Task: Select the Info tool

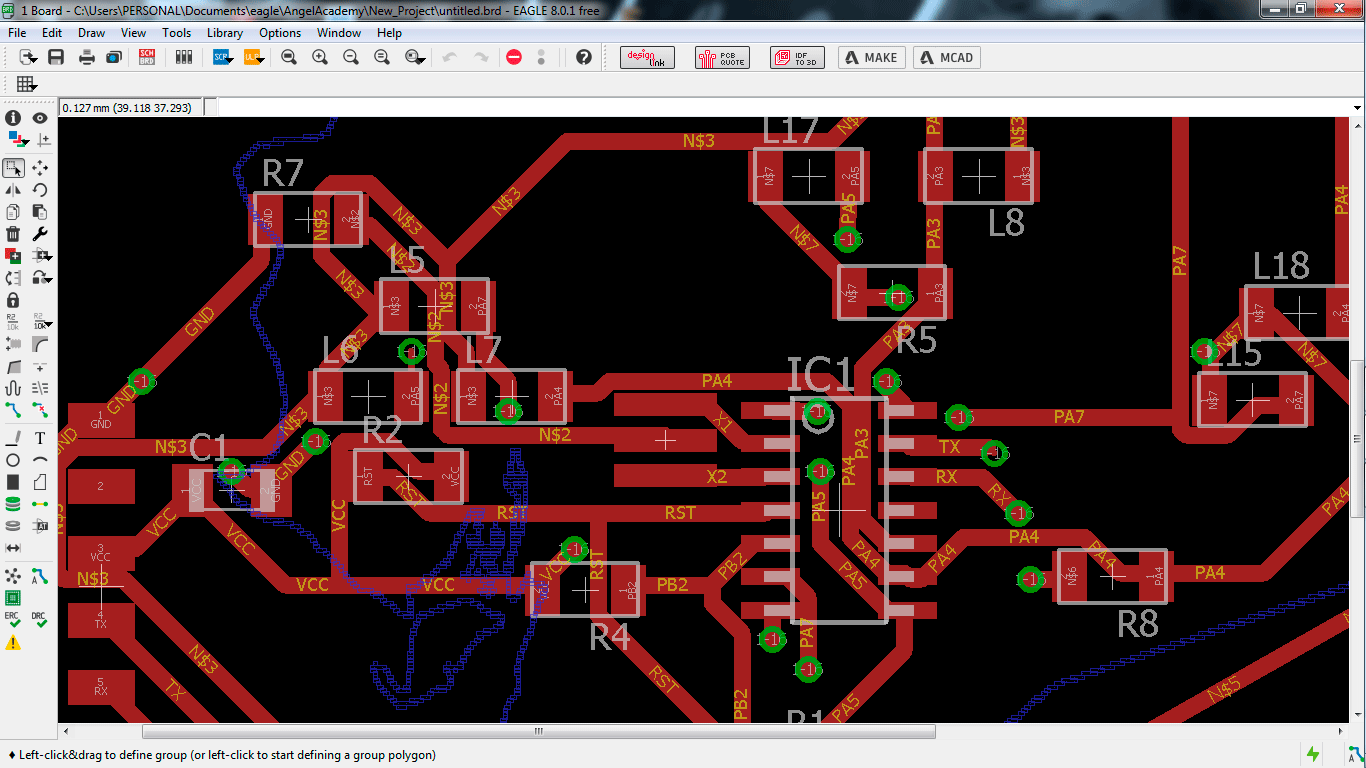Action: (x=14, y=118)
